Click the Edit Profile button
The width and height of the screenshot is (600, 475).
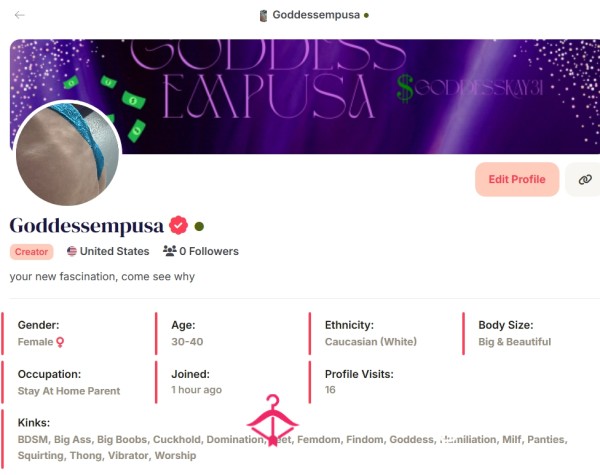tap(517, 179)
